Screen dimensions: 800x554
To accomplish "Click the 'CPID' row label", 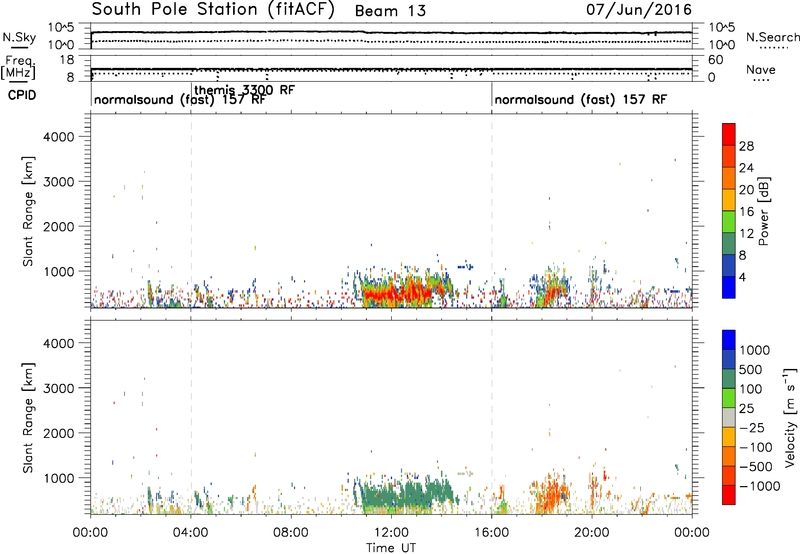I will tap(22, 95).
